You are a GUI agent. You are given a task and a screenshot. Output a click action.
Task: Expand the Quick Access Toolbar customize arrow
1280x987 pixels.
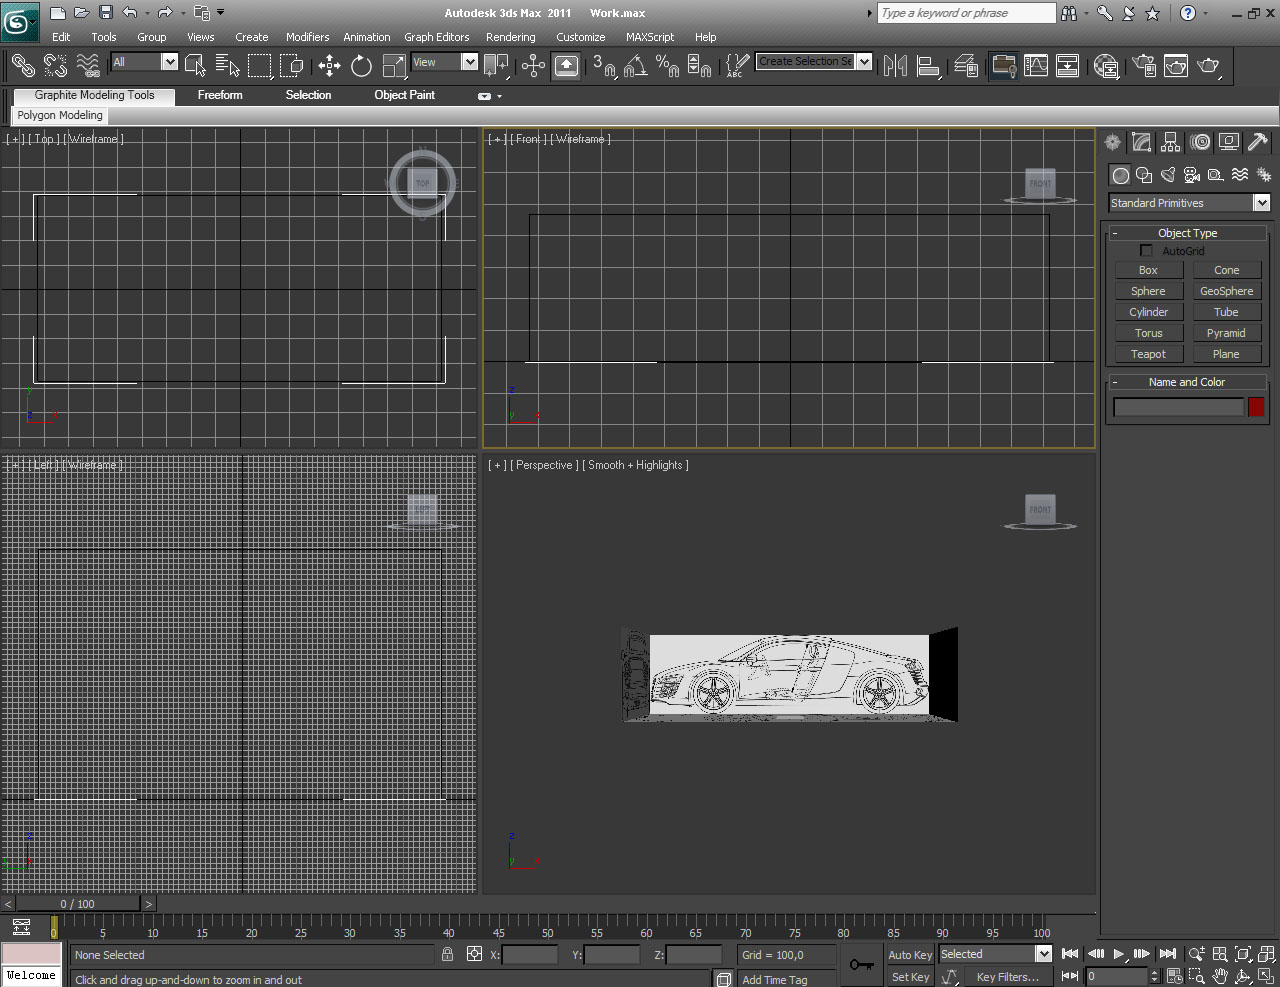pos(221,13)
